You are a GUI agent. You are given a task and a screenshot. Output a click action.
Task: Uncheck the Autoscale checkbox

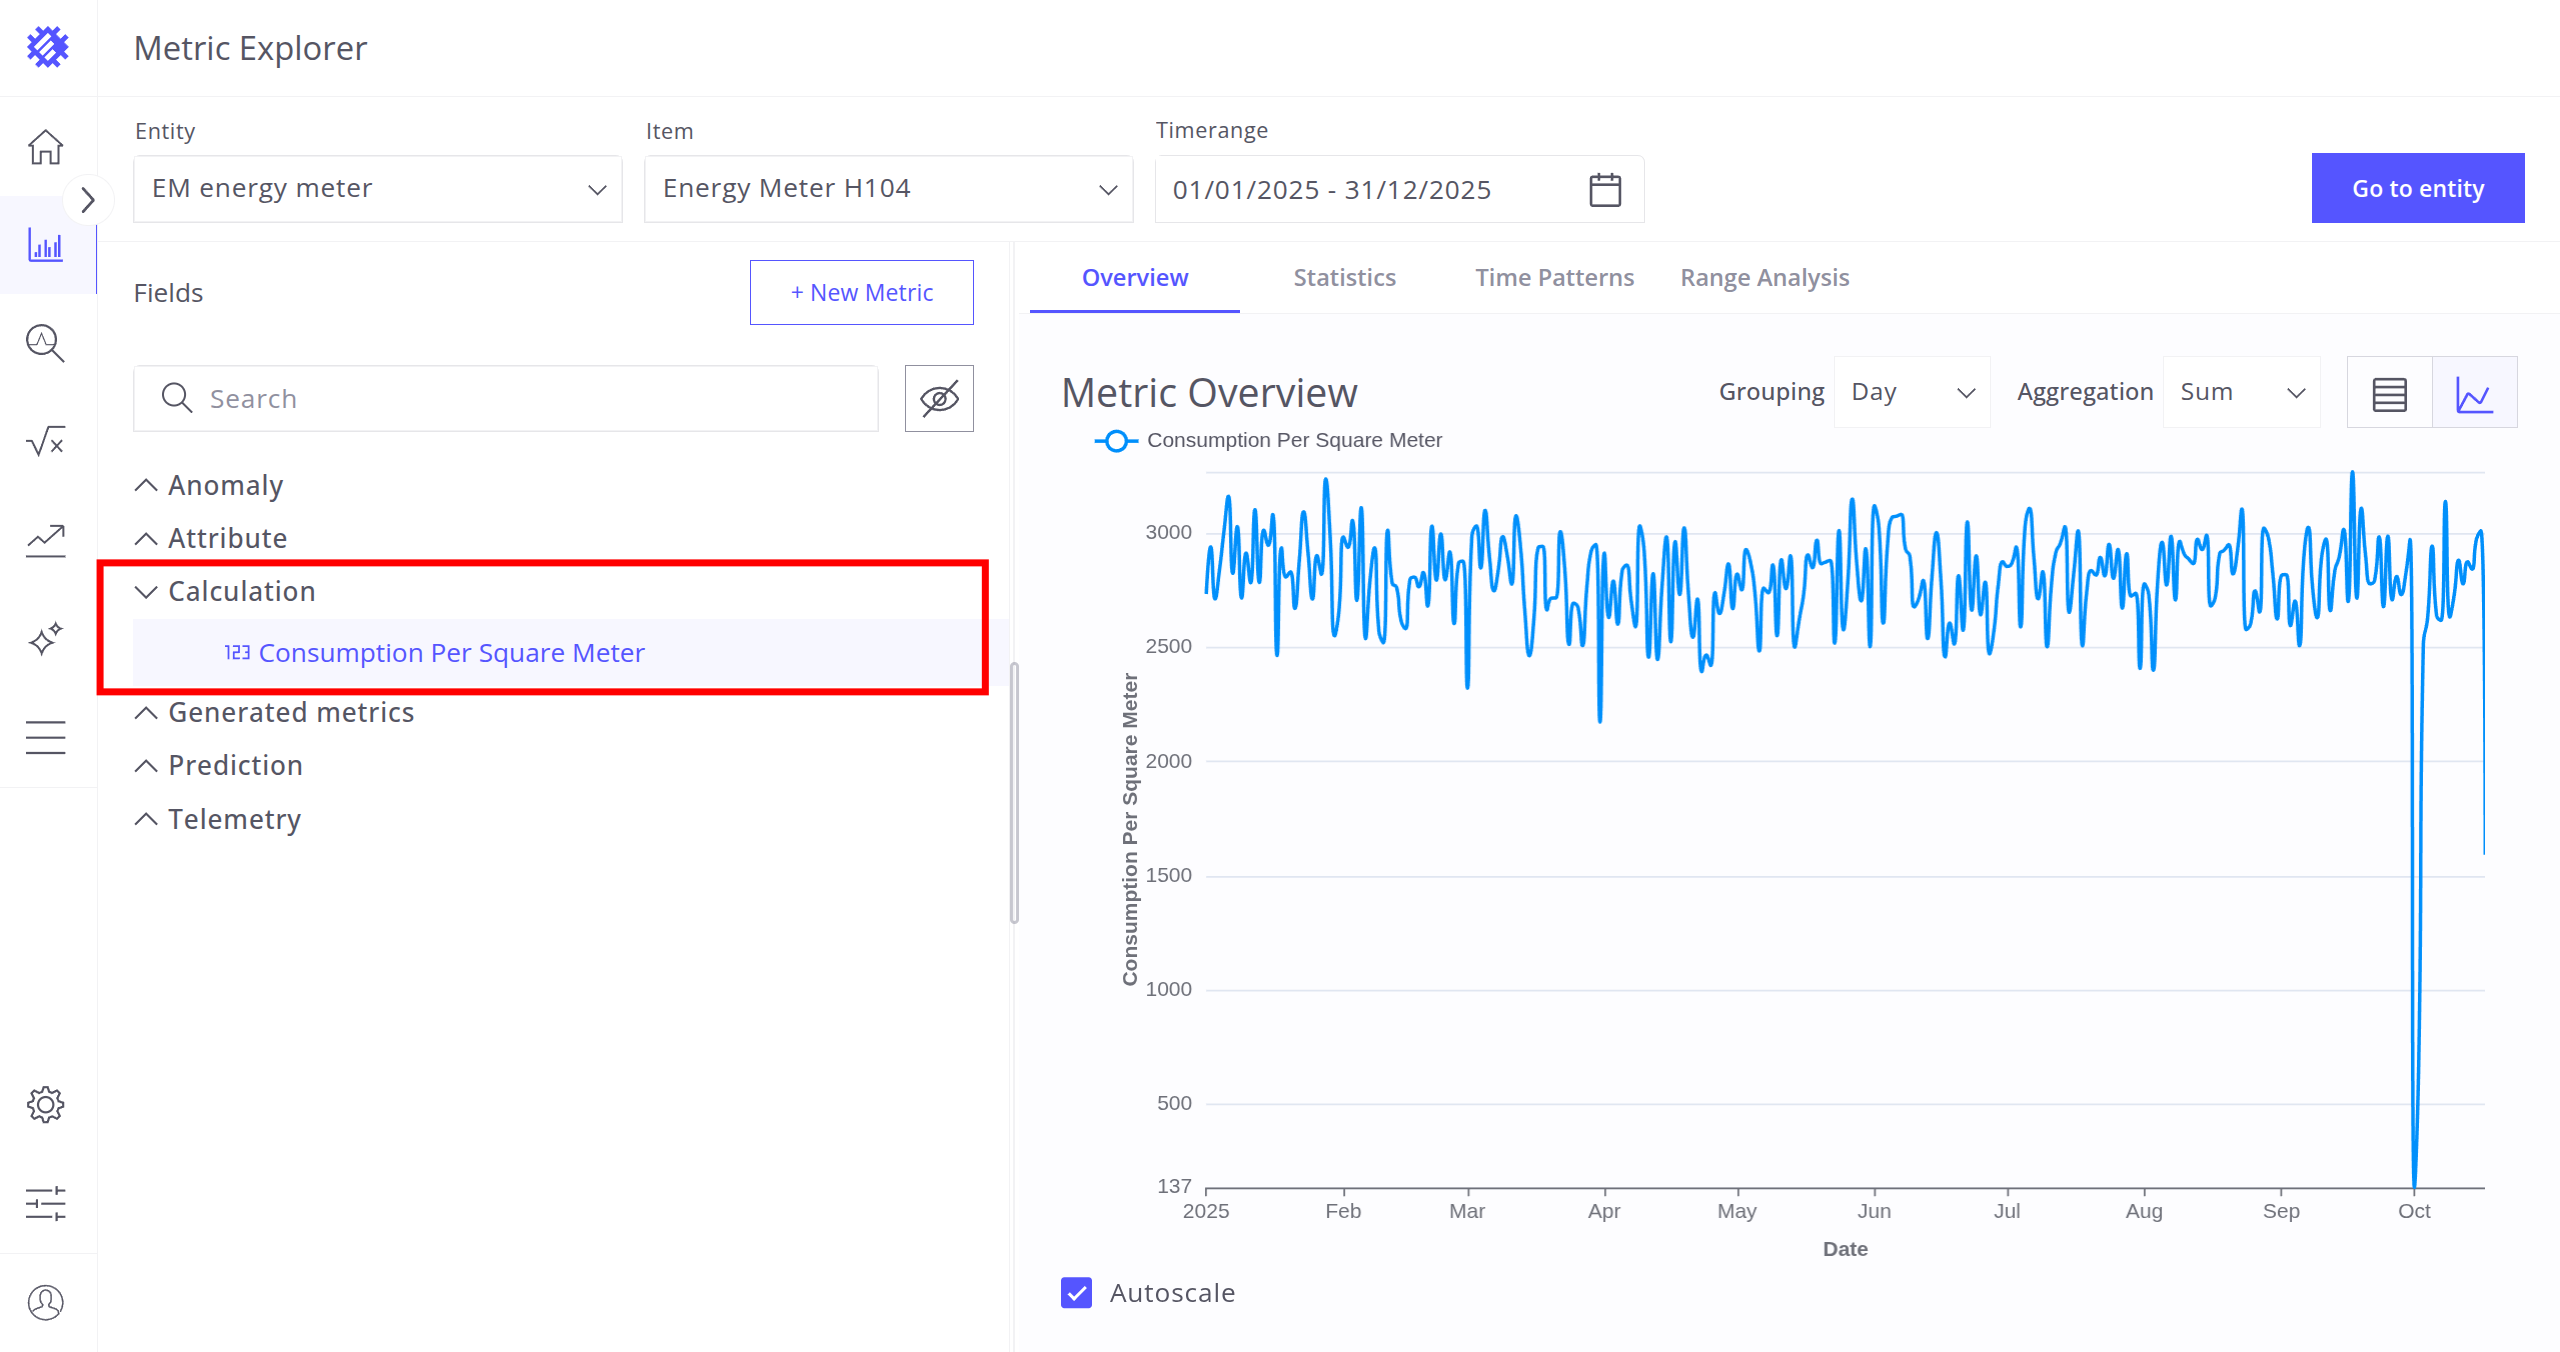coord(1077,1293)
